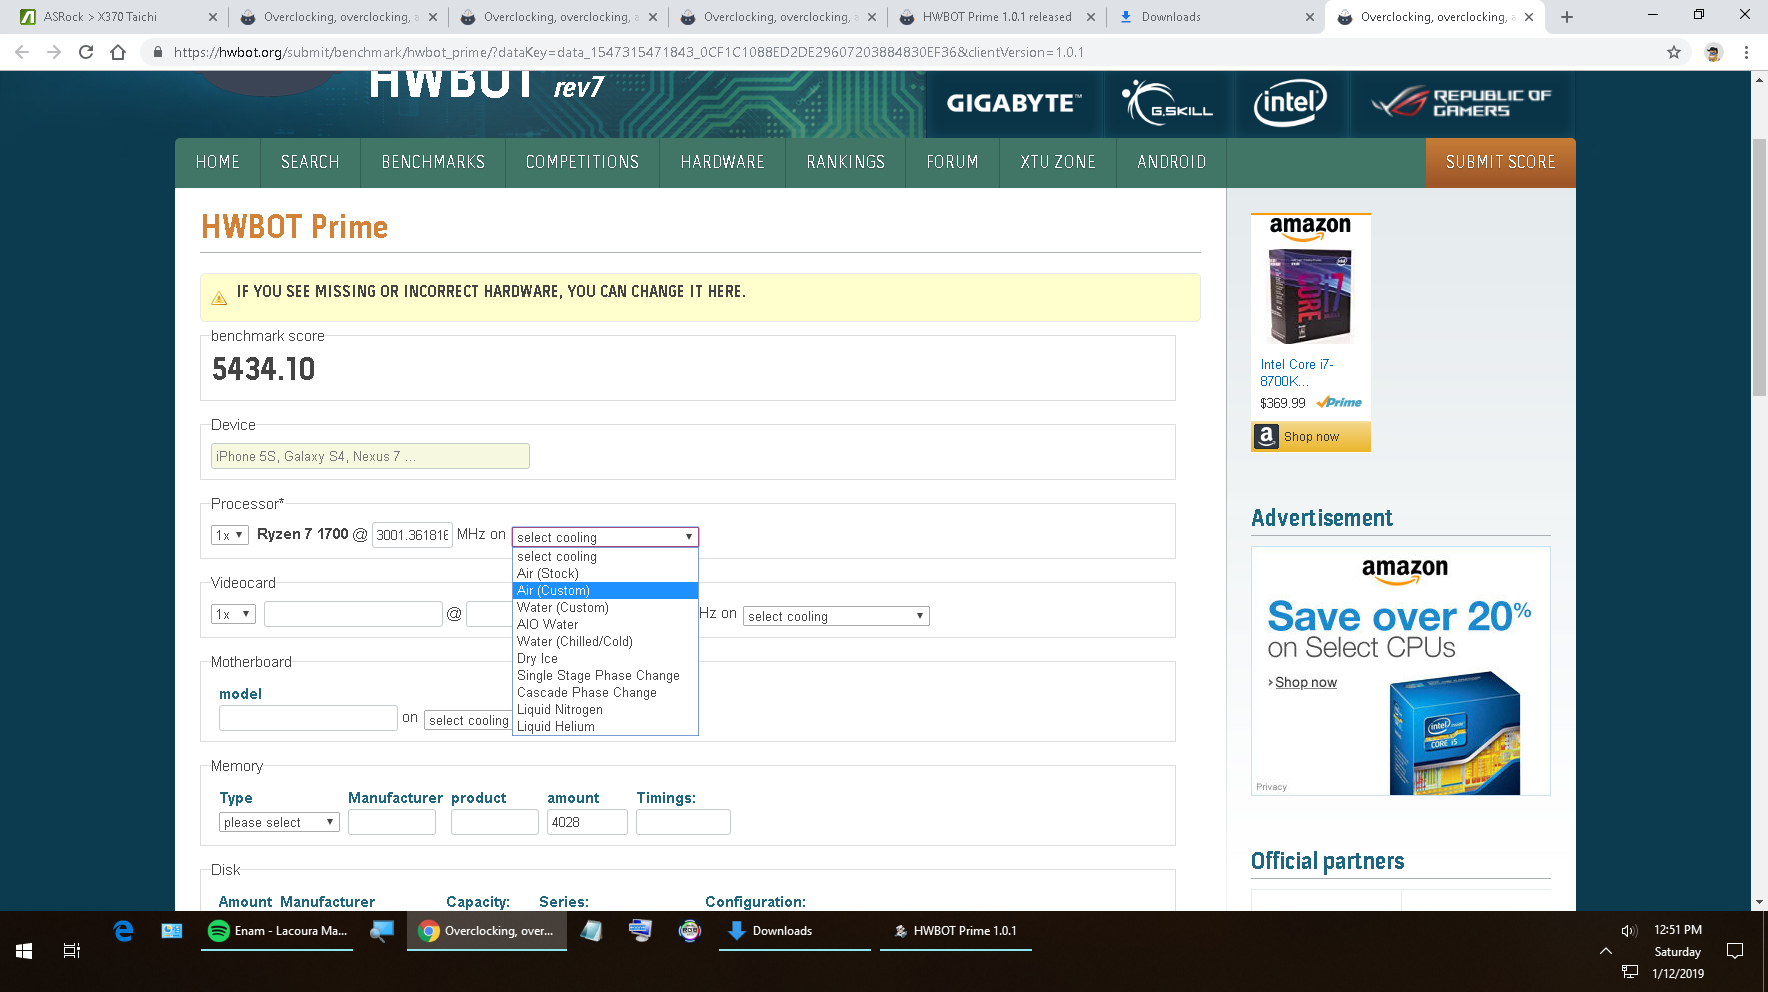Open the XTU ZONE navigation item

(x=1058, y=162)
